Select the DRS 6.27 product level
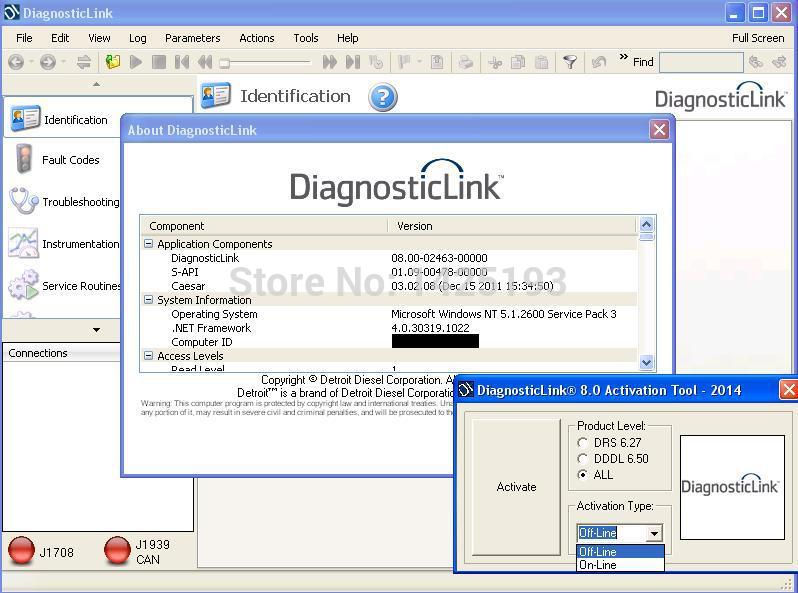The width and height of the screenshot is (798, 593). point(583,442)
